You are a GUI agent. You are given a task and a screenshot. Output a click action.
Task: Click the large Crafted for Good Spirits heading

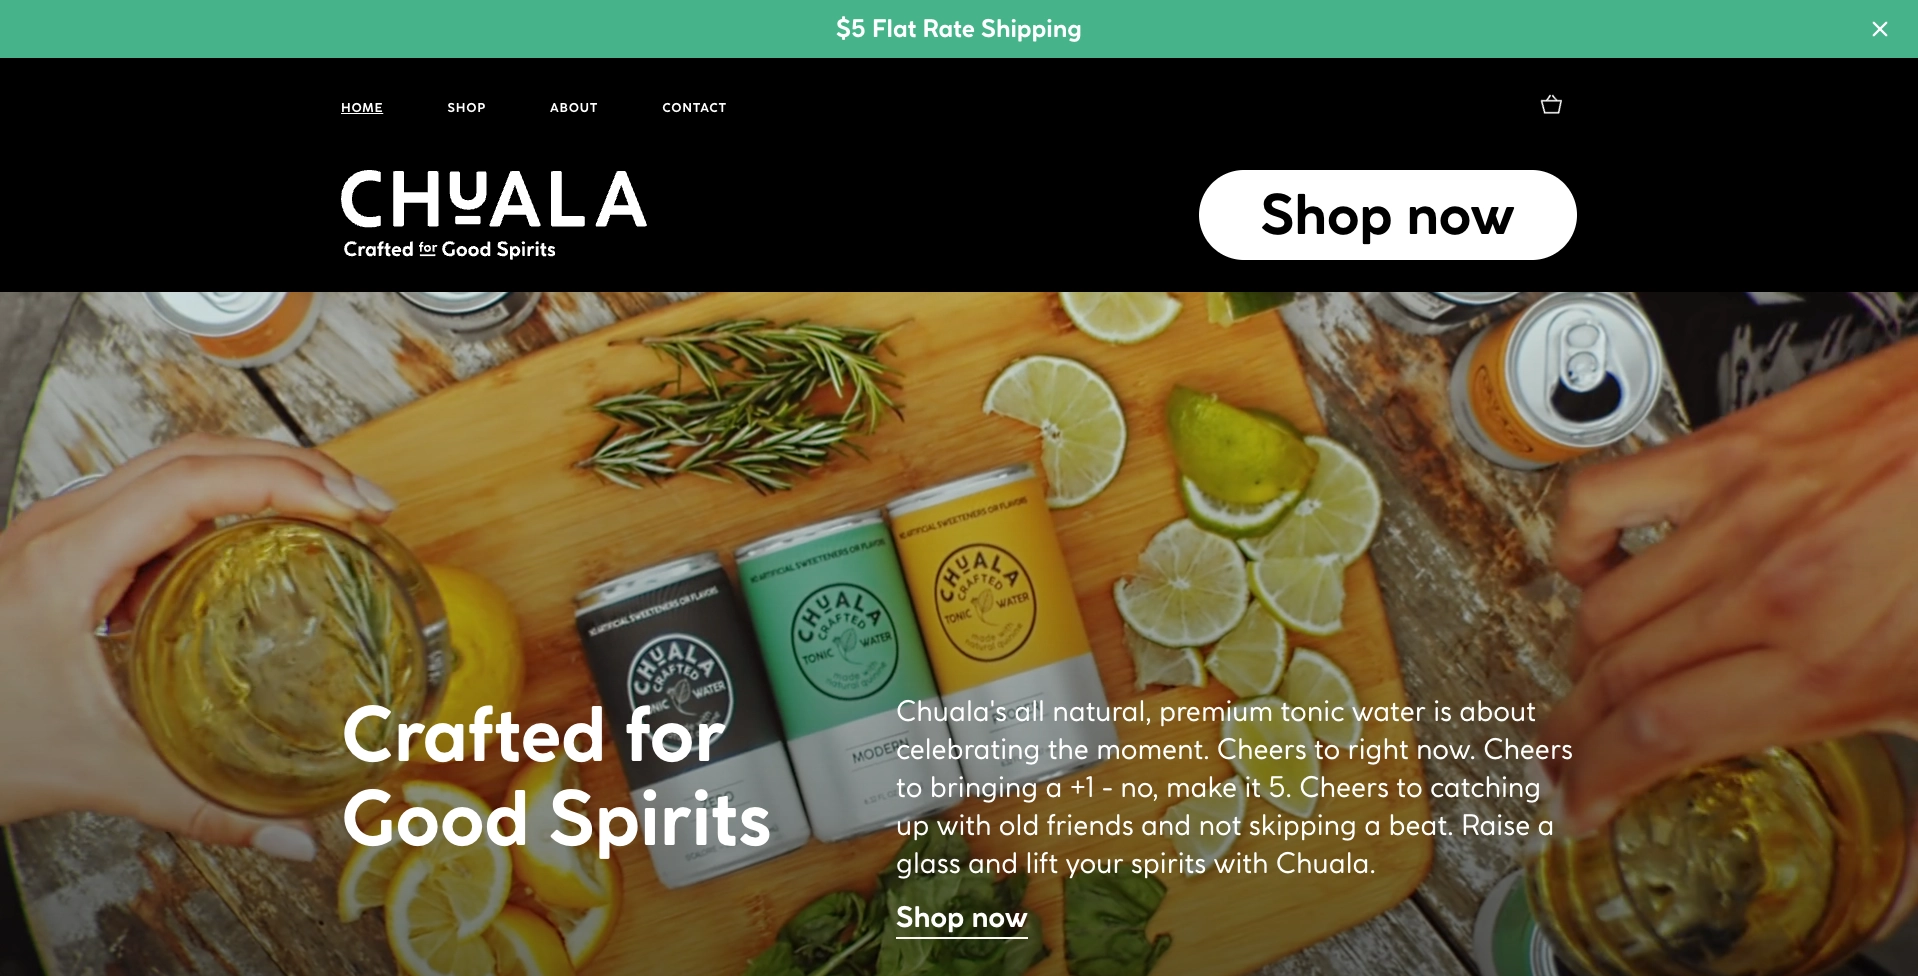coord(556,777)
